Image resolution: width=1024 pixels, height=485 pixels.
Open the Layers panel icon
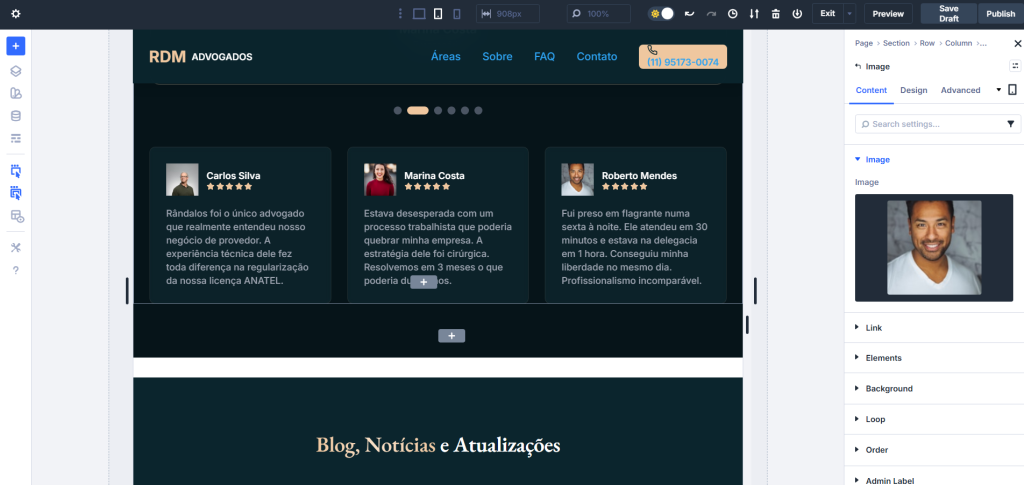tap(16, 71)
